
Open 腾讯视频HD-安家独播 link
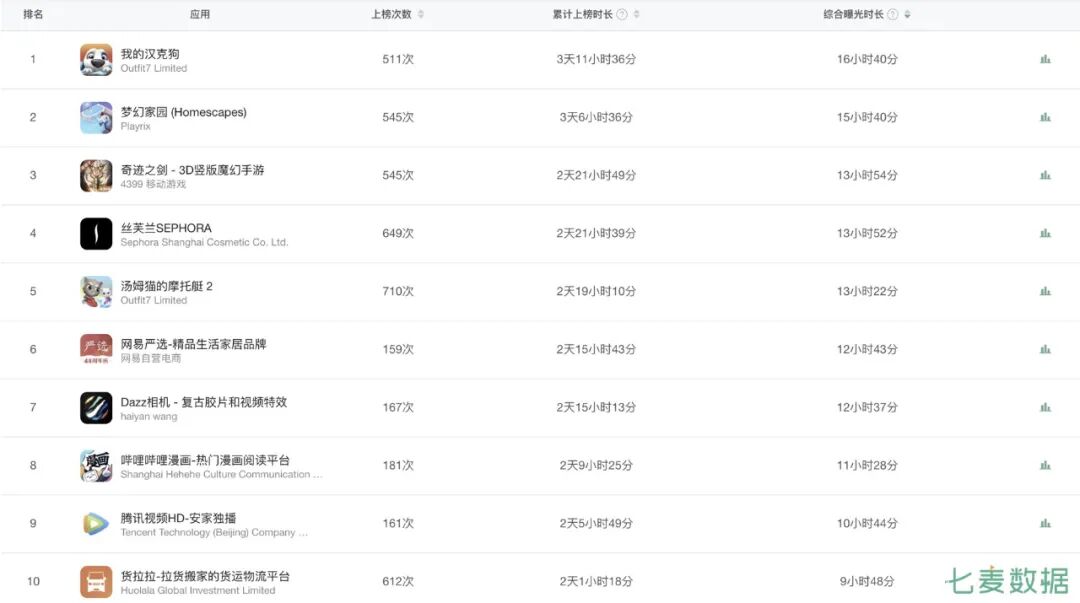pos(178,518)
